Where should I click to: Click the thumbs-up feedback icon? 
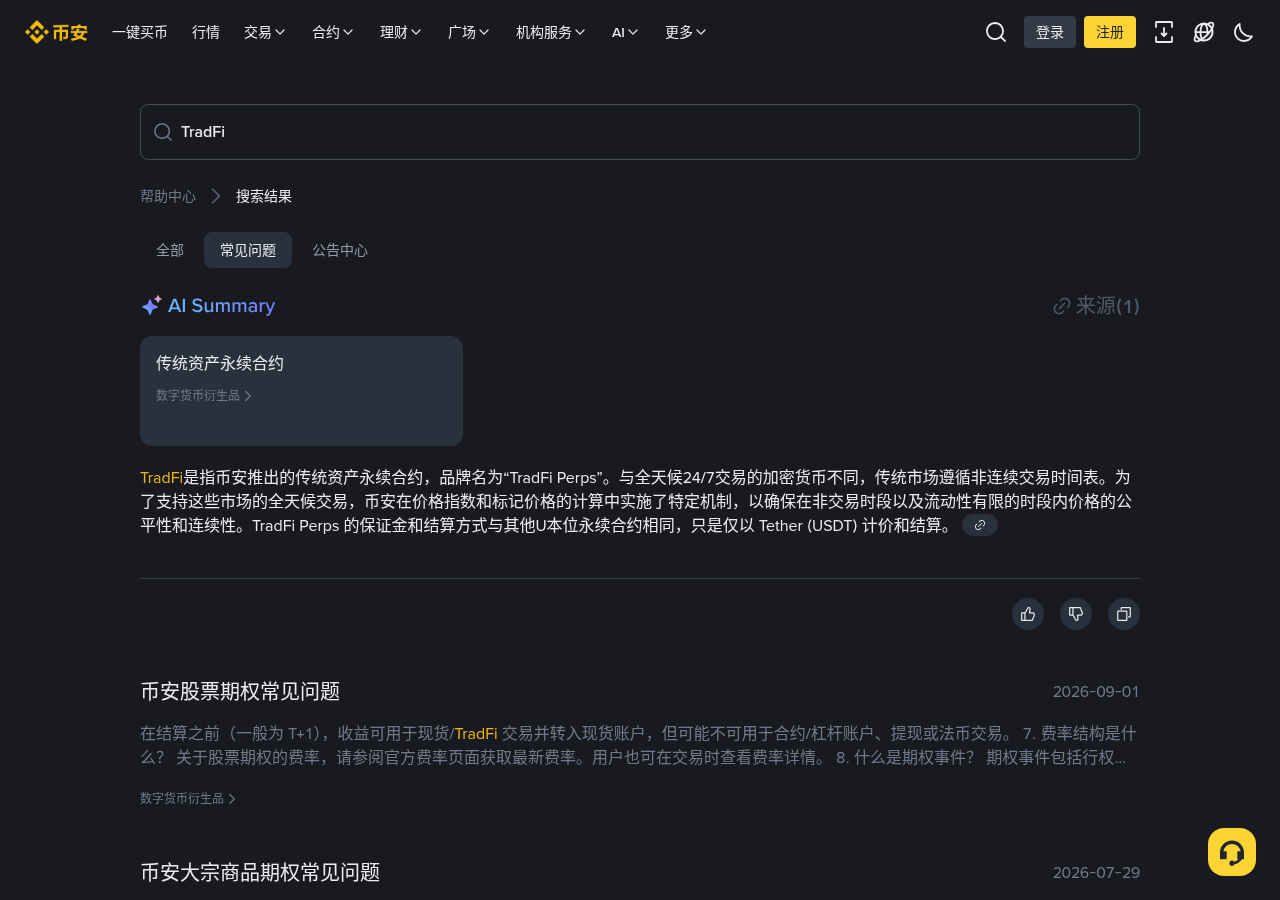(1028, 614)
